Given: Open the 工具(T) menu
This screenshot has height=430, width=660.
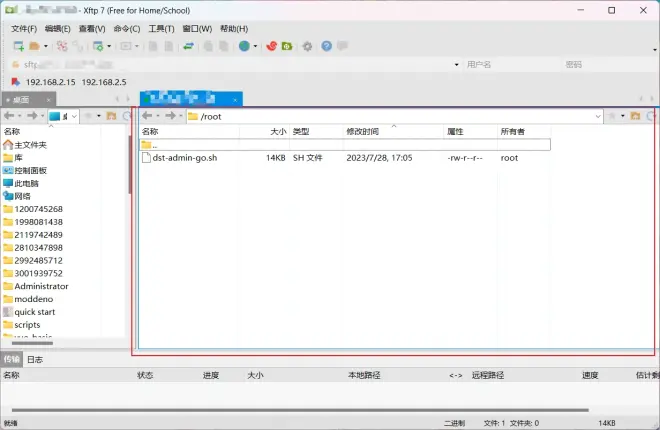Looking at the screenshot, I should [161, 29].
